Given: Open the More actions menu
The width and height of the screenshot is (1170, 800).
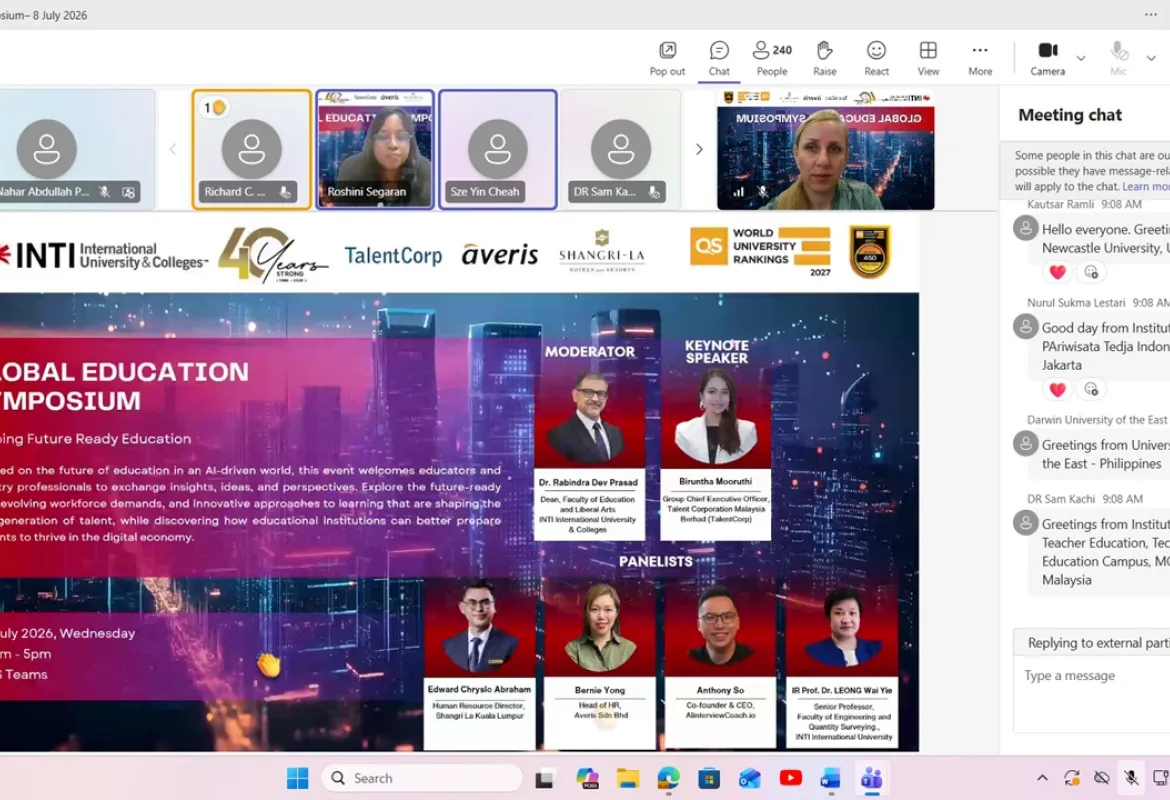Looking at the screenshot, I should (980, 59).
